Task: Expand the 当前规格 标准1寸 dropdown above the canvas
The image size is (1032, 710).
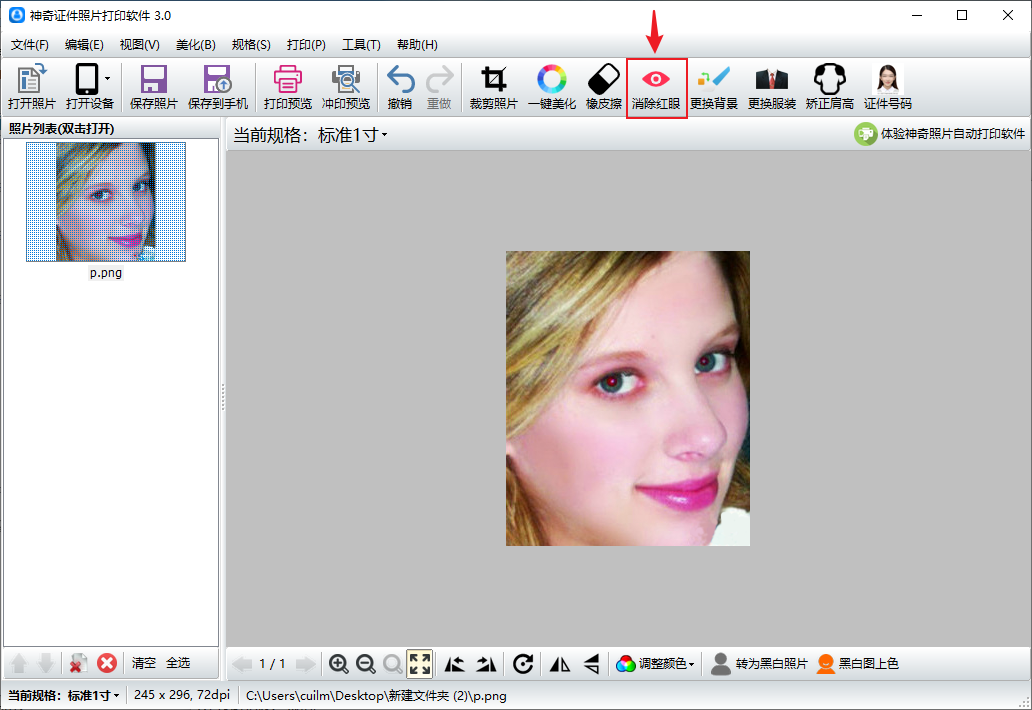Action: click(x=352, y=135)
